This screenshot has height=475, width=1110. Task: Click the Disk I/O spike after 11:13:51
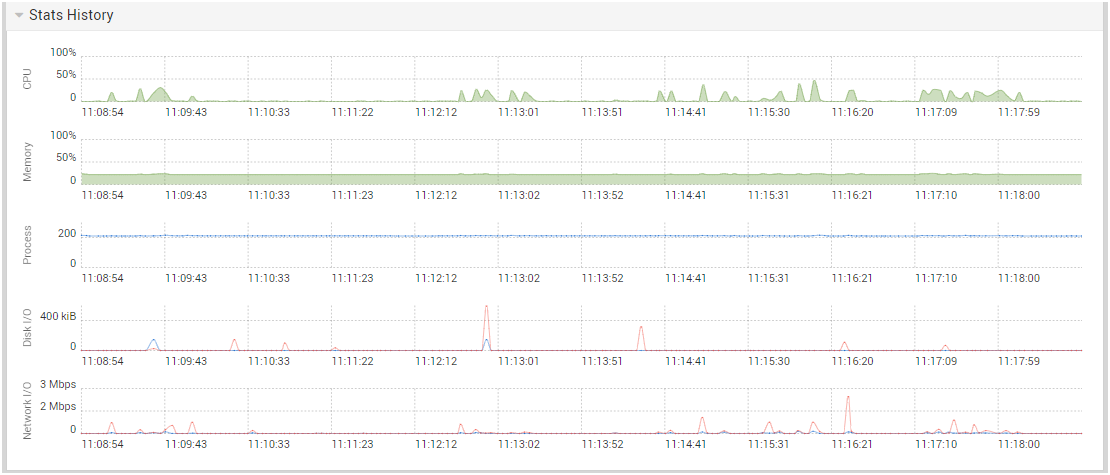pos(641,338)
